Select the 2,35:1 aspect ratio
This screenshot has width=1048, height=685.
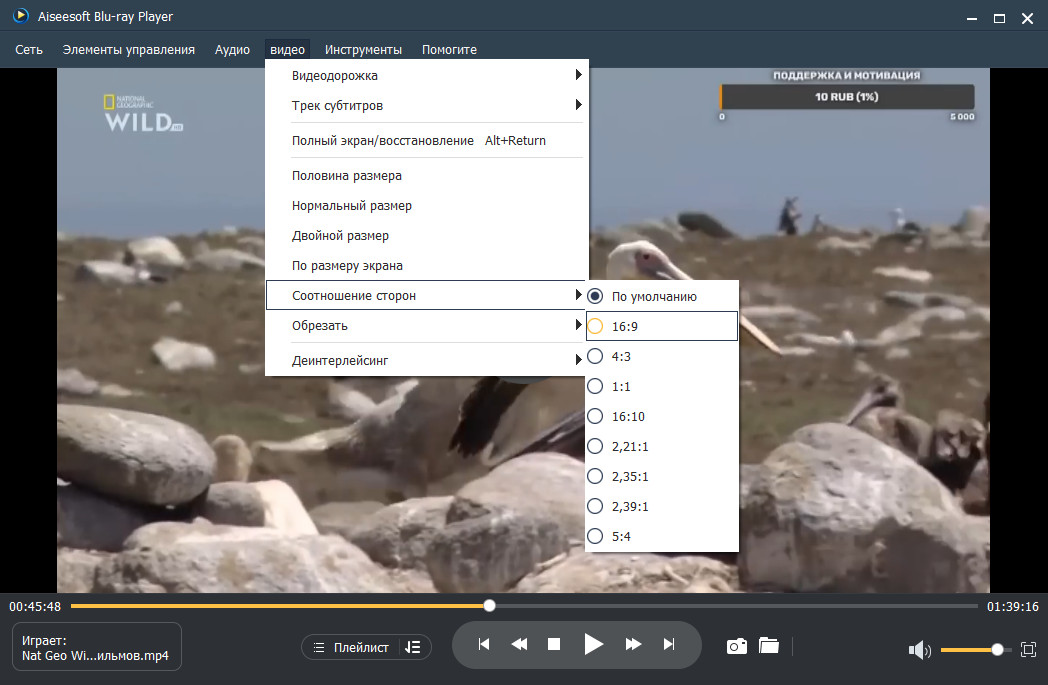coord(662,476)
